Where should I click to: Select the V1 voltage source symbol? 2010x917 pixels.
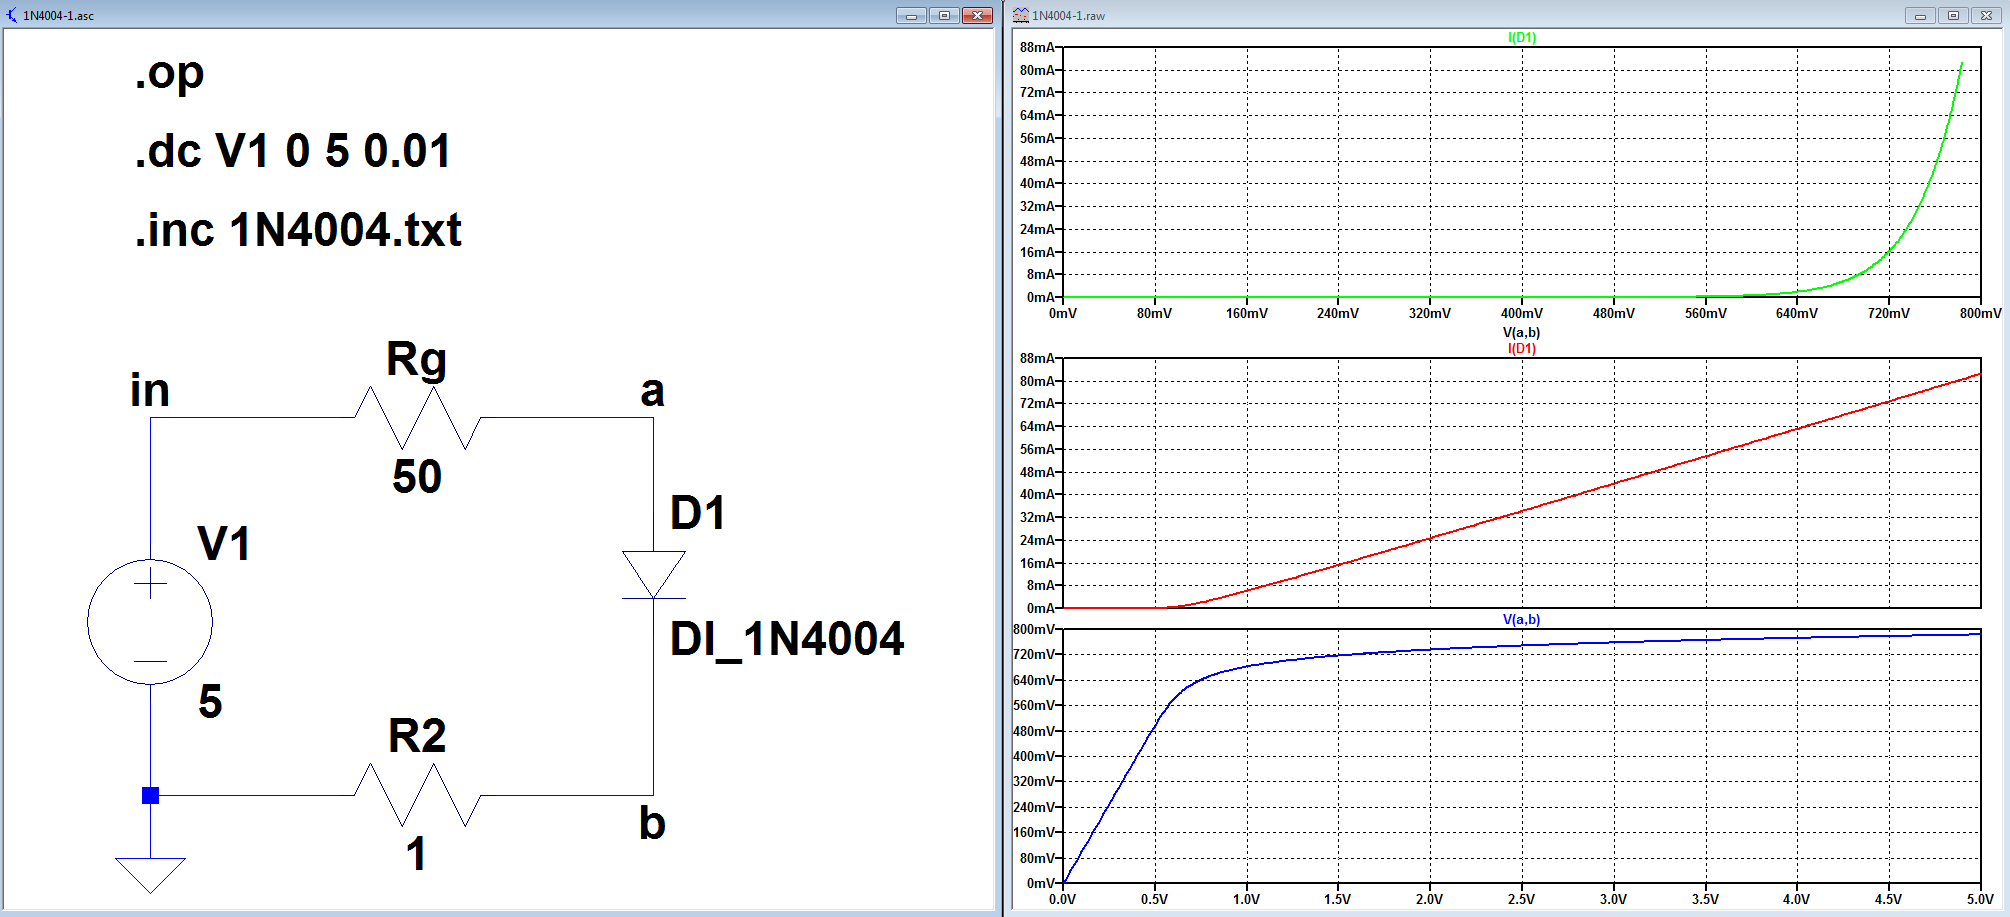150,622
